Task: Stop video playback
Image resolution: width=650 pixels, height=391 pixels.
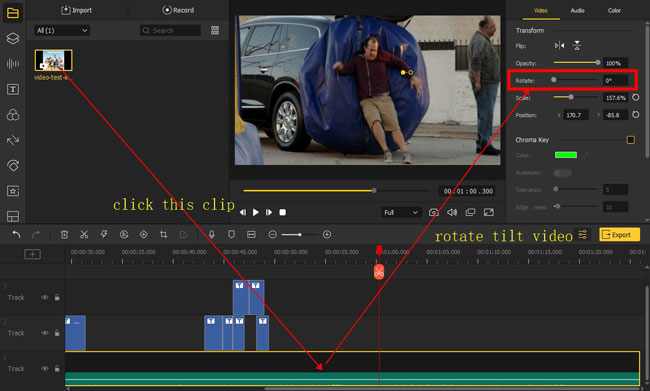Action: [x=282, y=212]
